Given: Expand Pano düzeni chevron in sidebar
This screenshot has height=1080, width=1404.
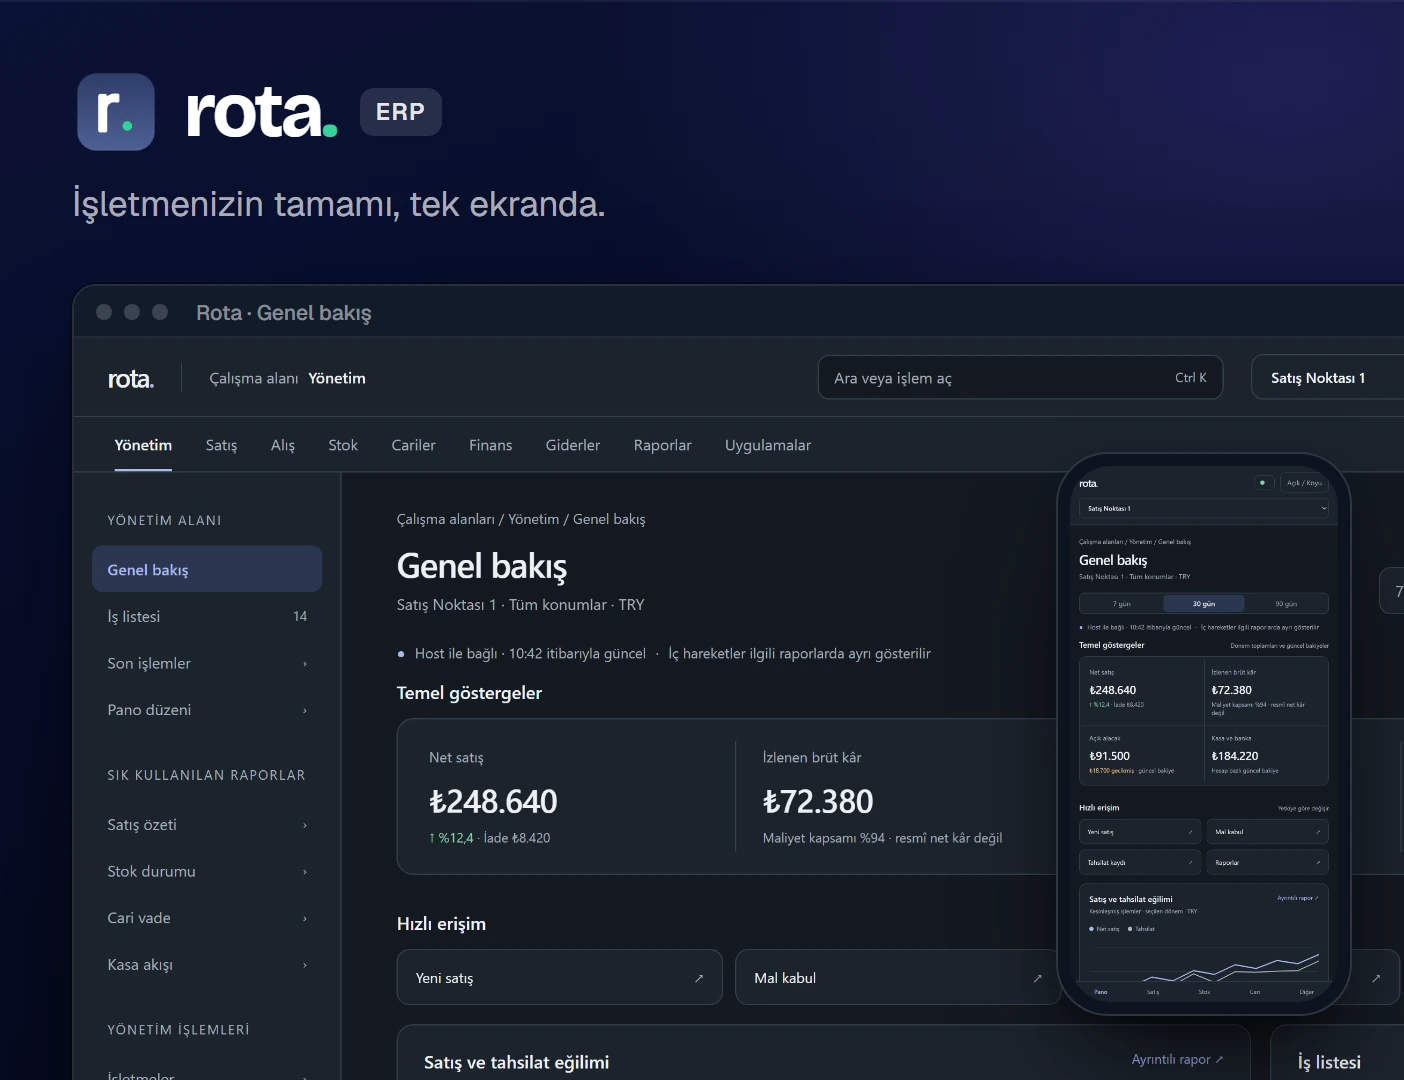Looking at the screenshot, I should pyautogui.click(x=305, y=711).
